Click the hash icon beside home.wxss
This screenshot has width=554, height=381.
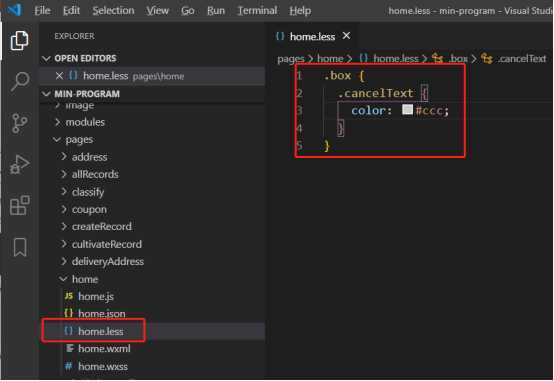point(69,366)
